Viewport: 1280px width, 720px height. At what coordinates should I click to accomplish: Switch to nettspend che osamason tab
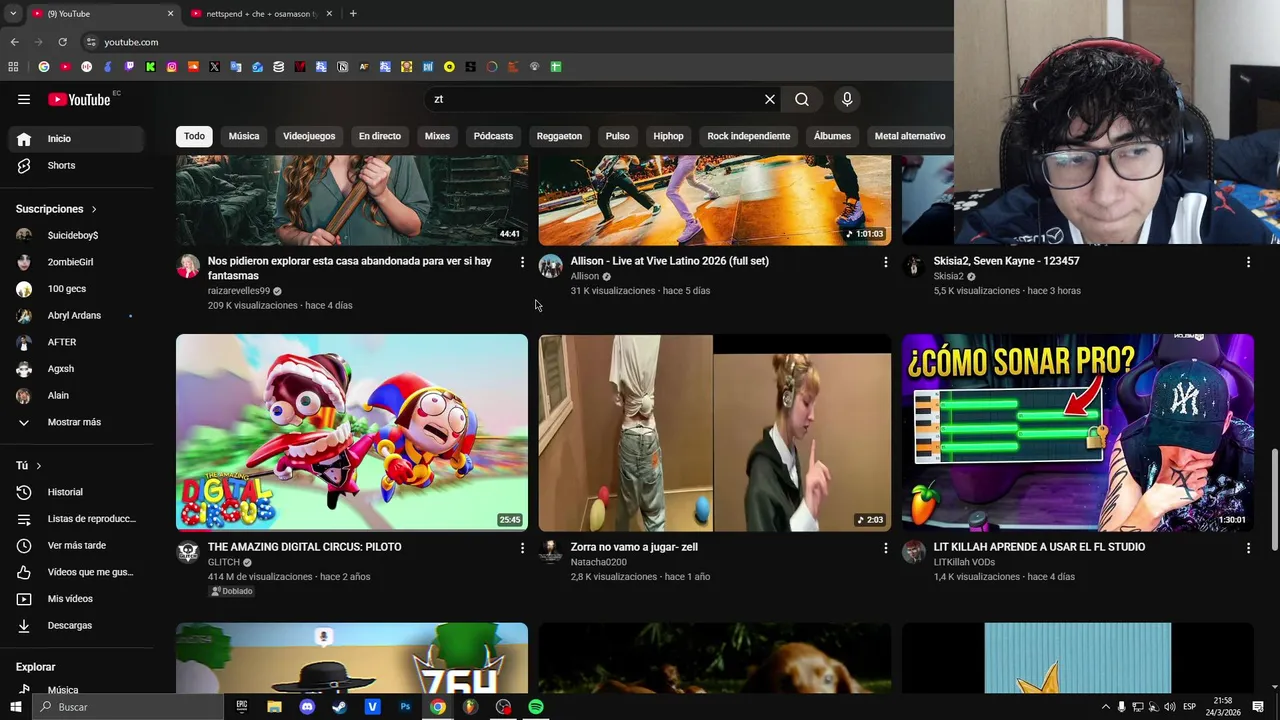point(260,14)
